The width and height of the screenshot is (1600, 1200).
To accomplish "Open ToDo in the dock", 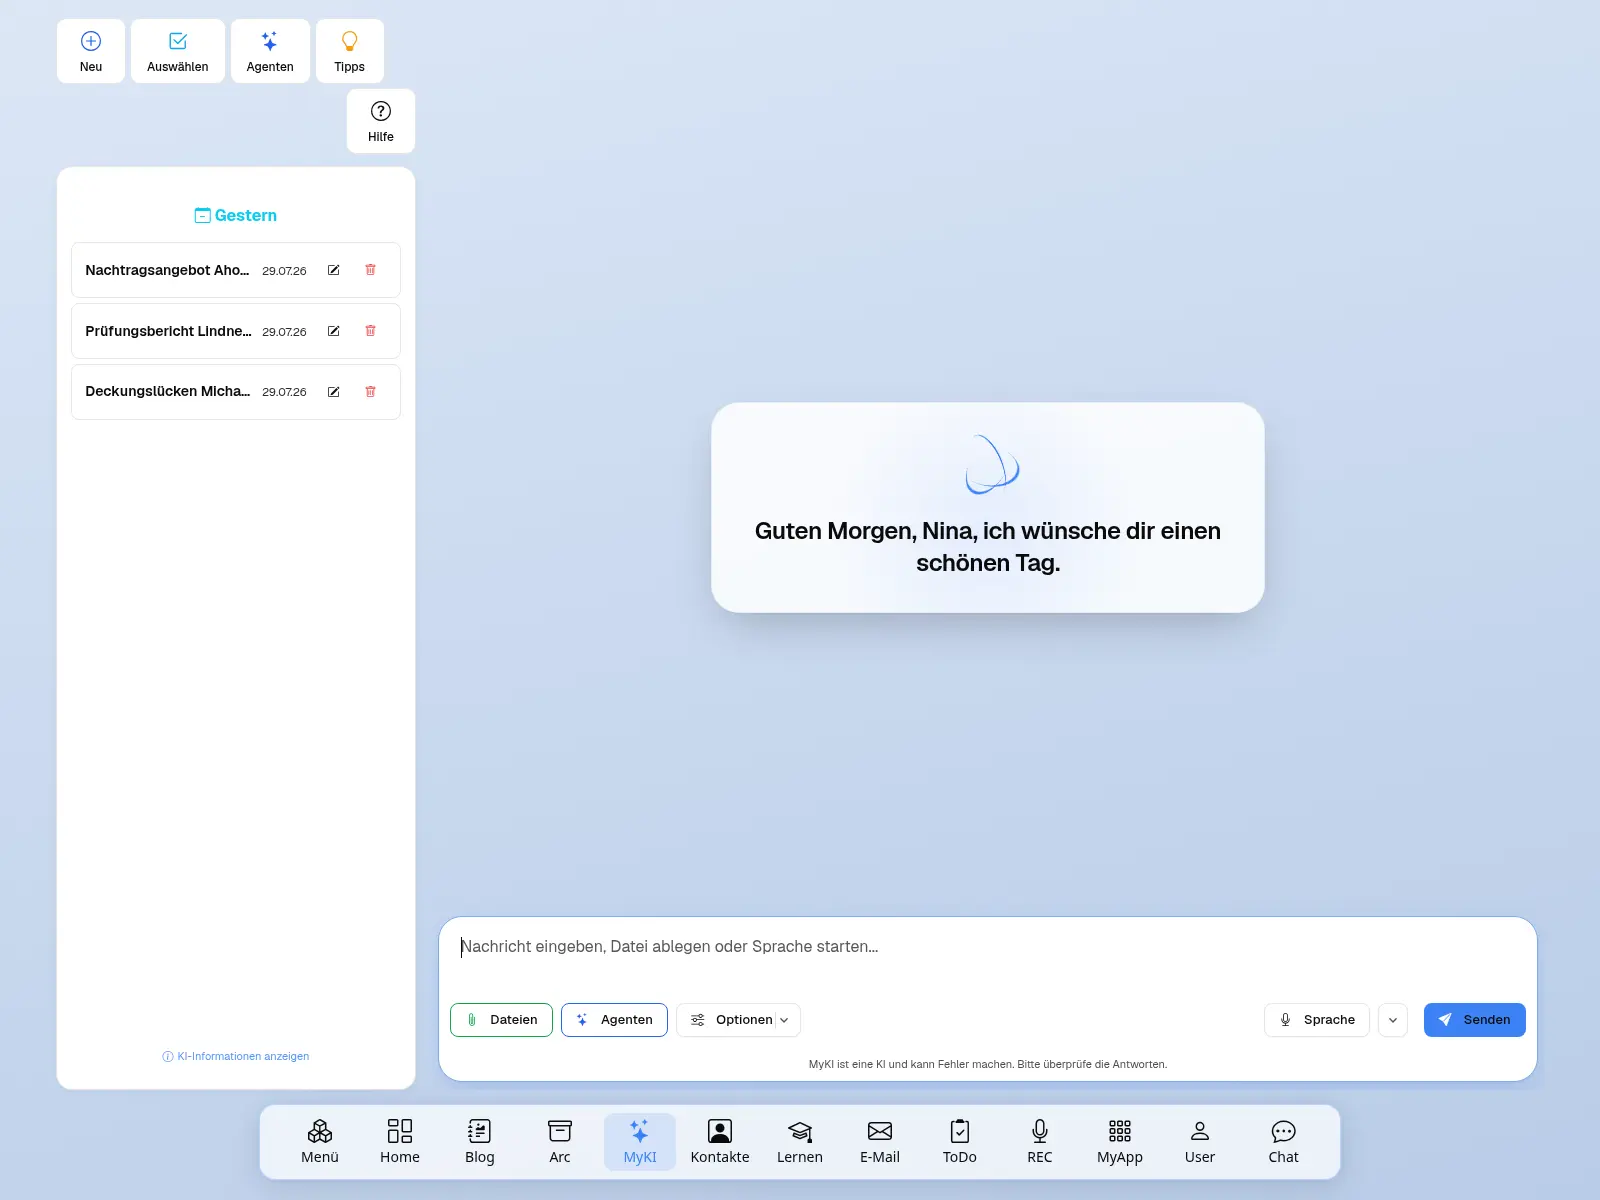I will coord(960,1142).
